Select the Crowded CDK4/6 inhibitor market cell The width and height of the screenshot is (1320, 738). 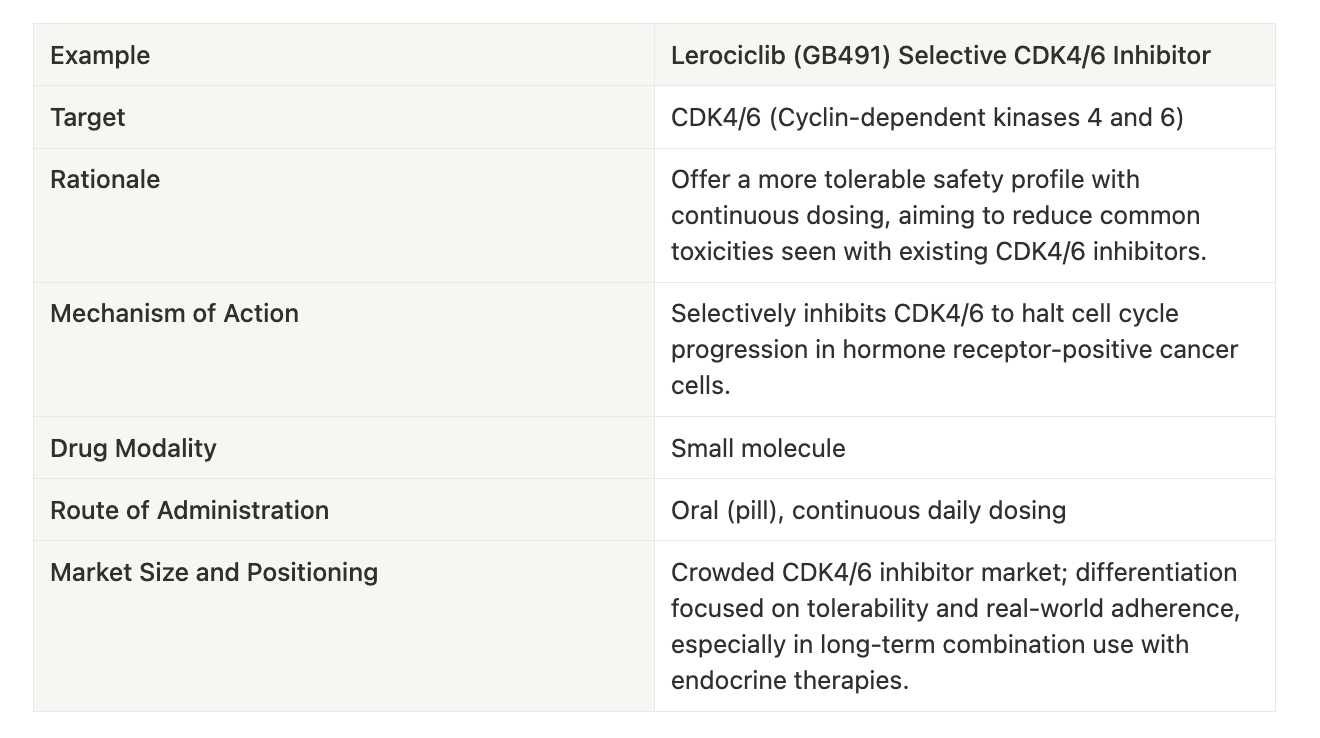965,626
